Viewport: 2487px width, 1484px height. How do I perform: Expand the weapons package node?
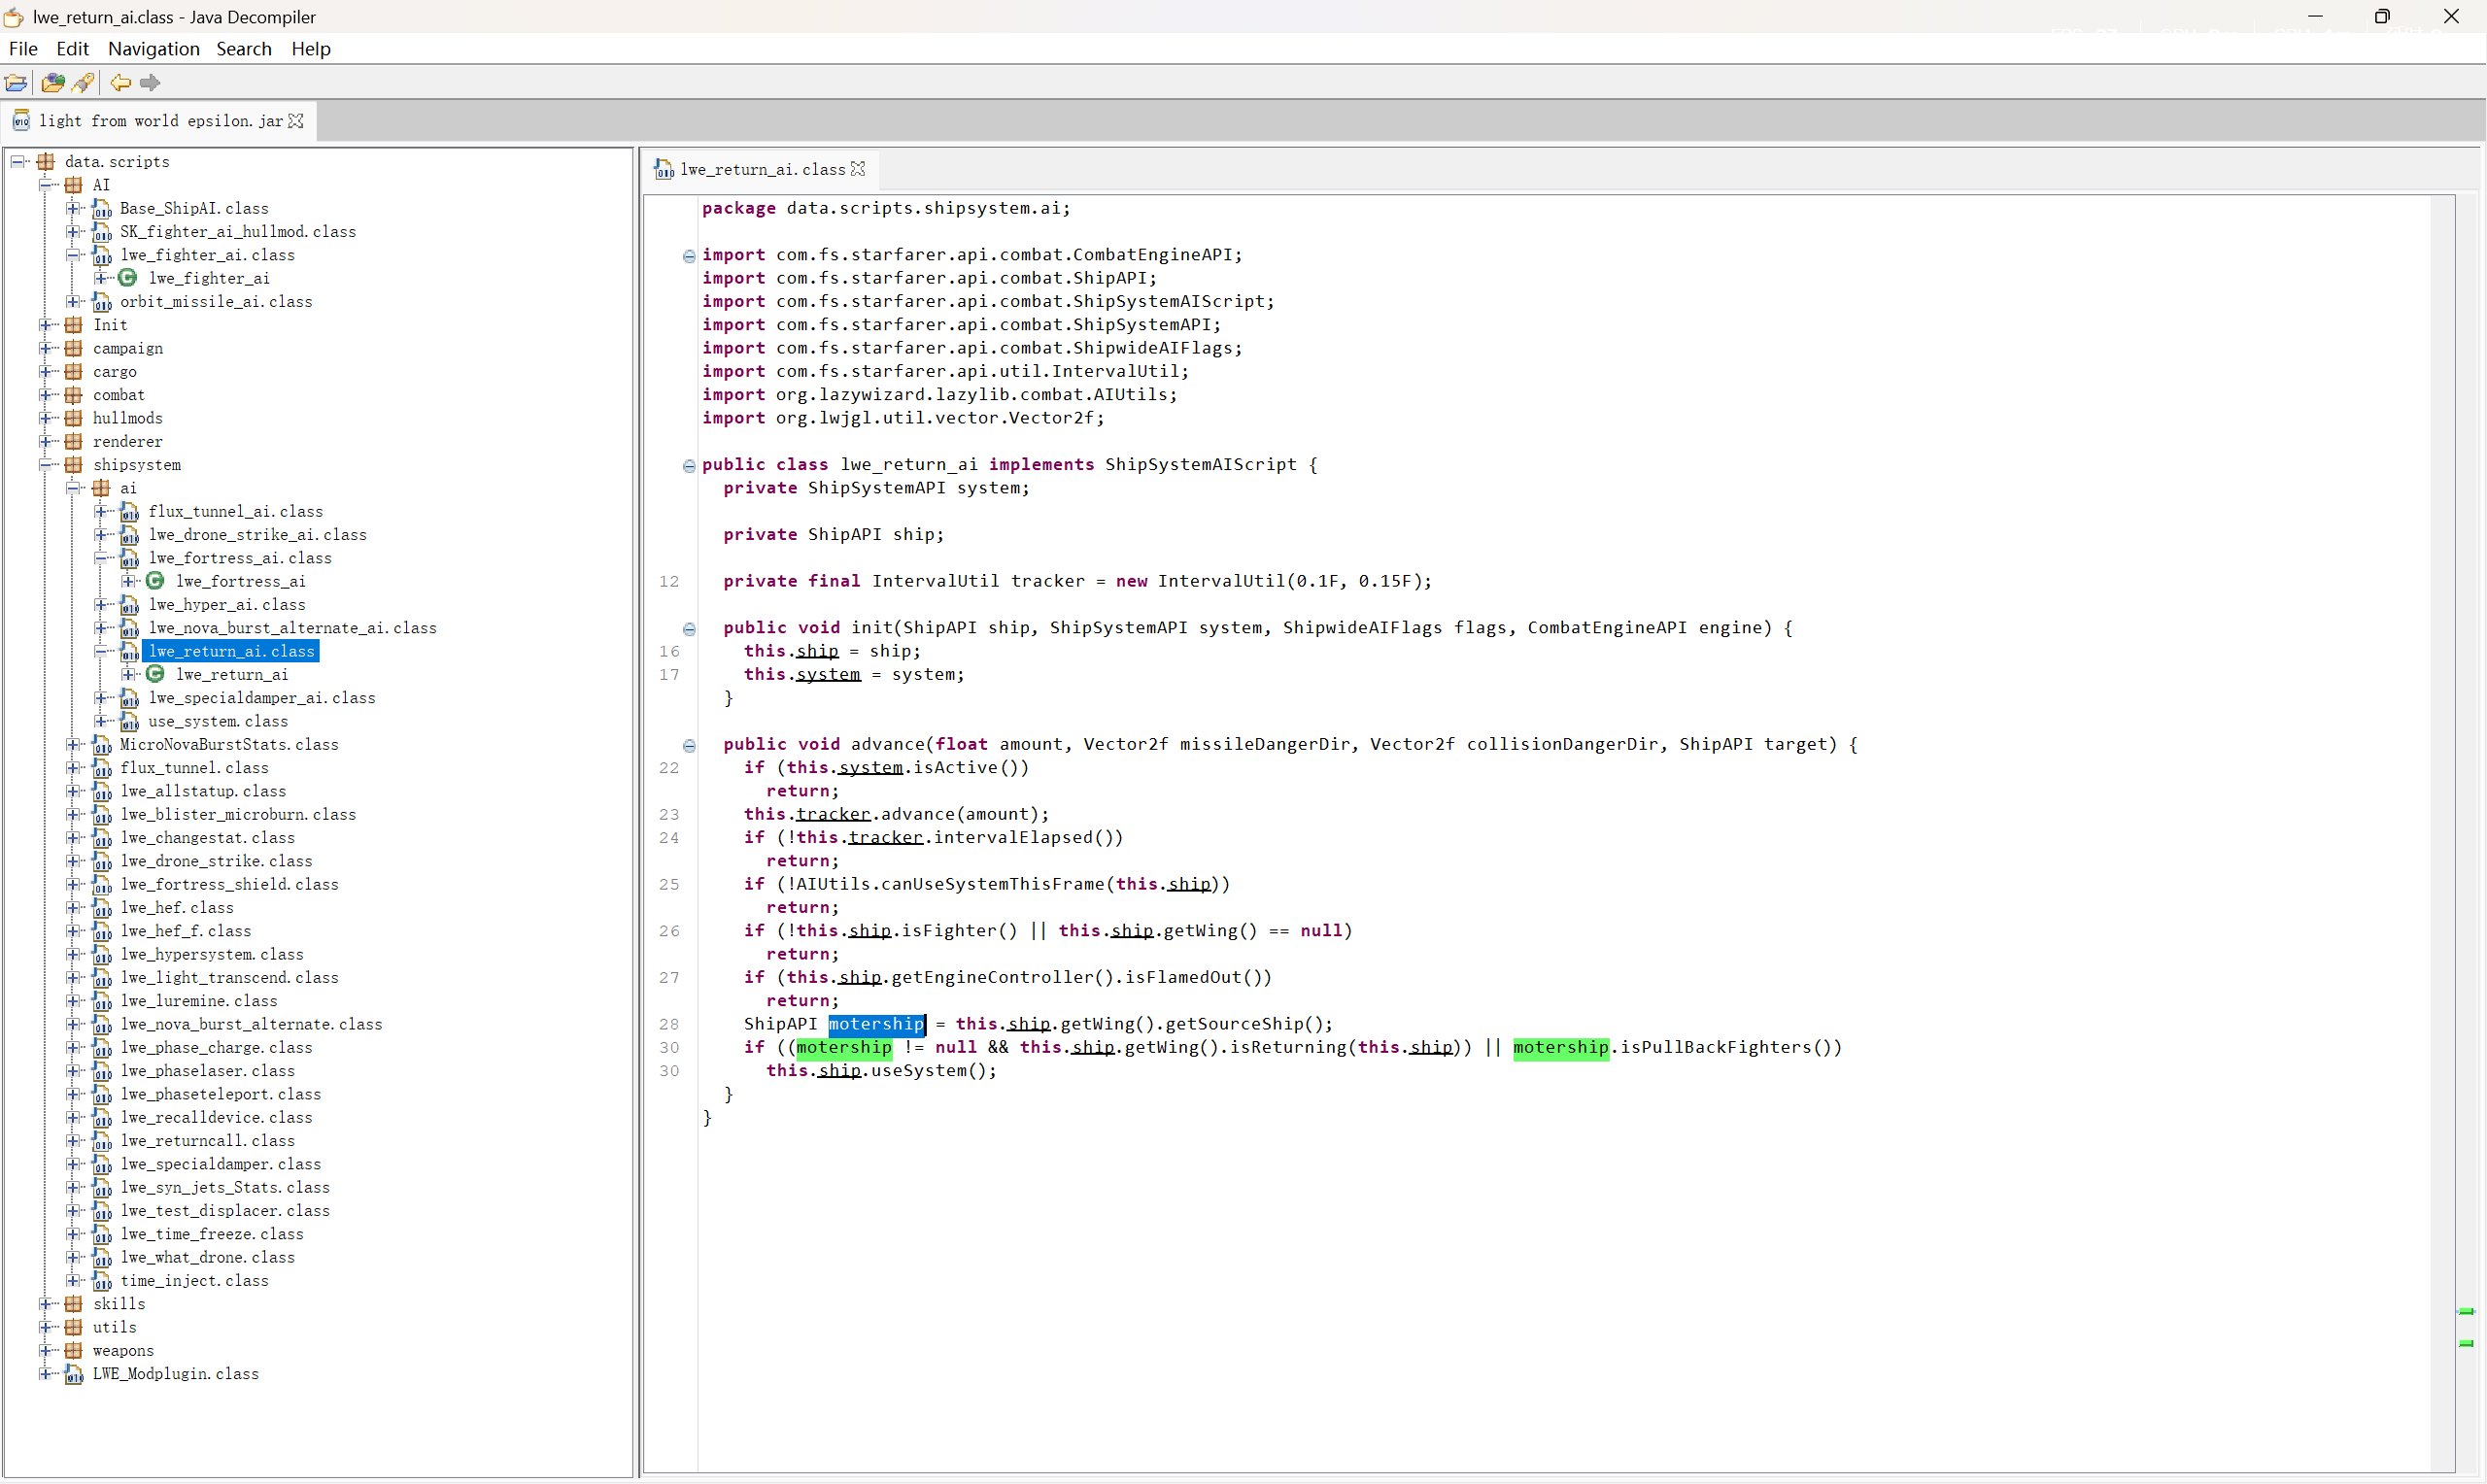click(x=46, y=1351)
